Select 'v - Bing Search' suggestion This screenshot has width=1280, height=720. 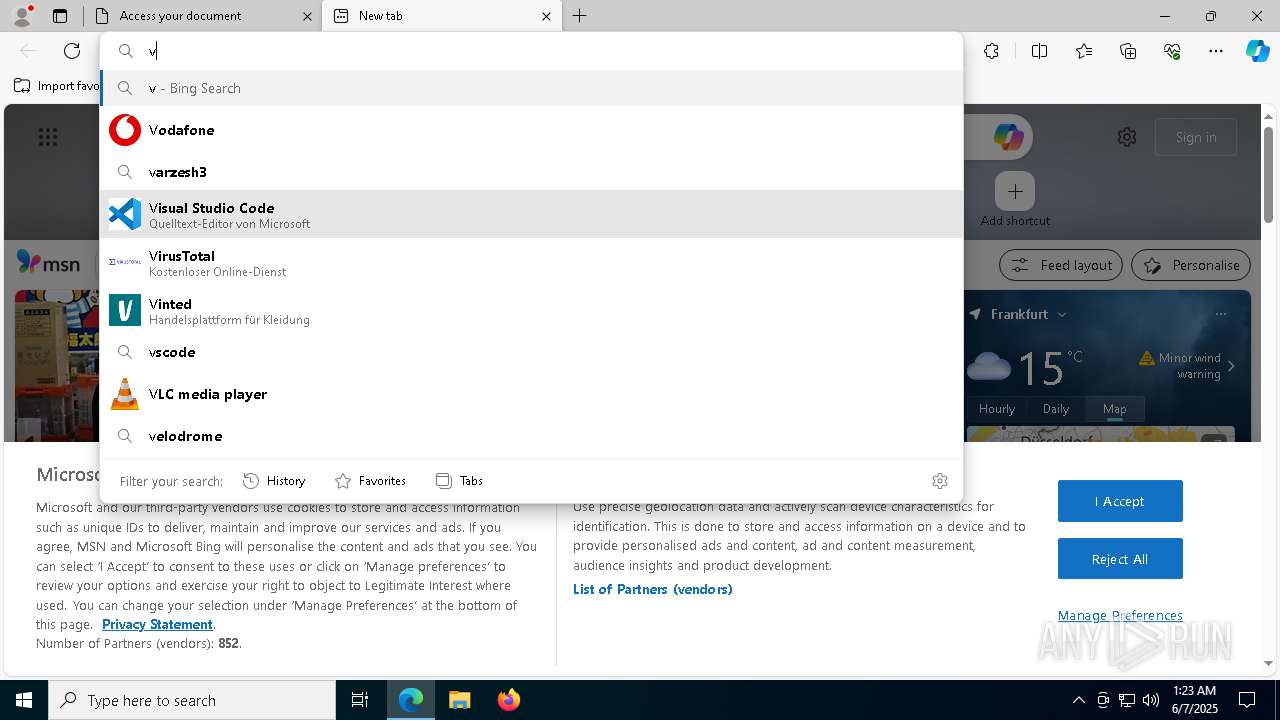pos(531,88)
